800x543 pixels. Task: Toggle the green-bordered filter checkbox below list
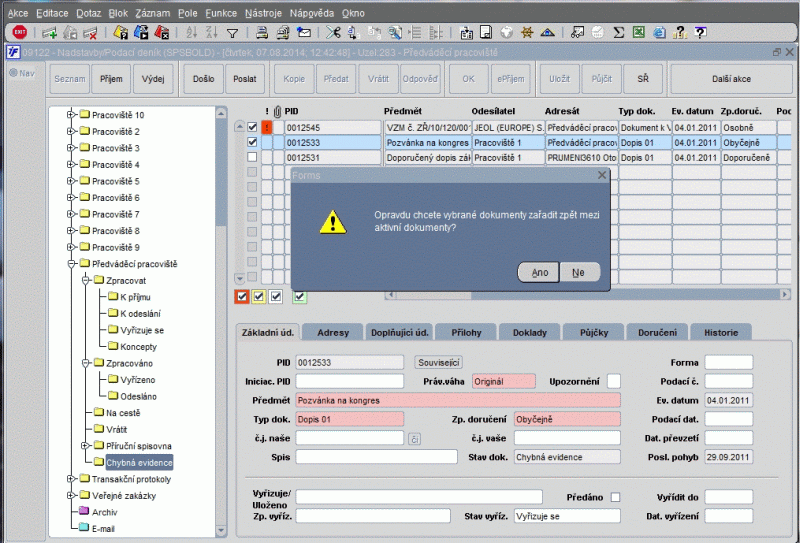tap(300, 297)
